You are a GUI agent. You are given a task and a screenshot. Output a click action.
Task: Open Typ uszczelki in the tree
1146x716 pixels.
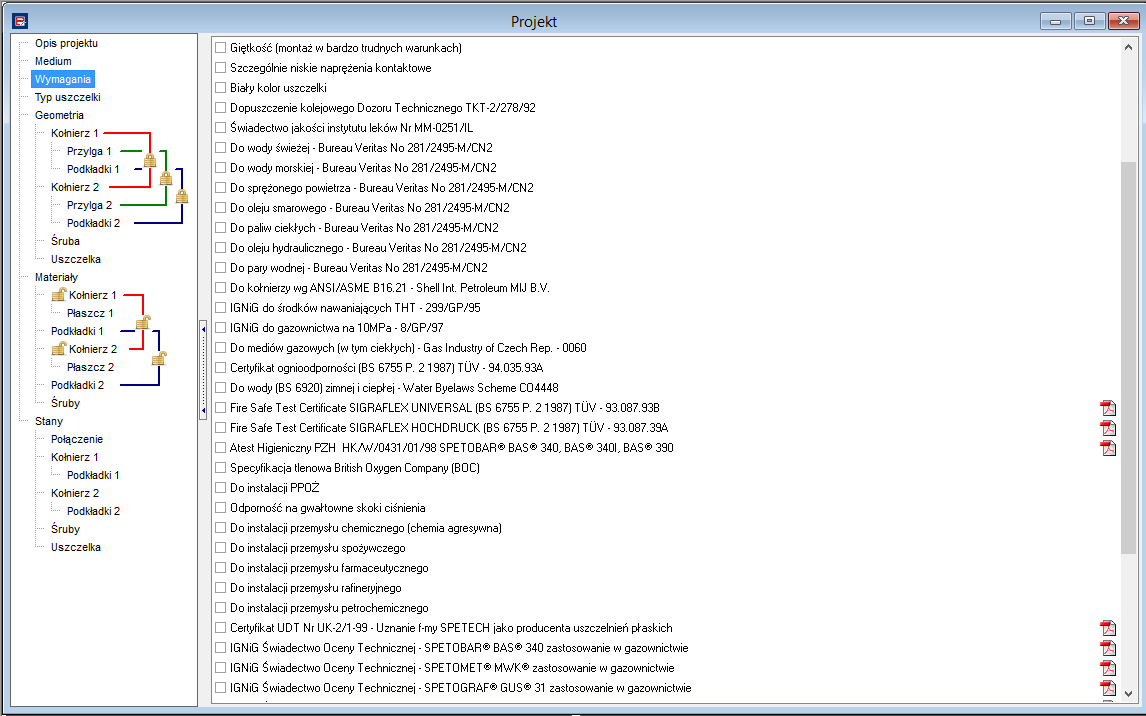tap(68, 97)
